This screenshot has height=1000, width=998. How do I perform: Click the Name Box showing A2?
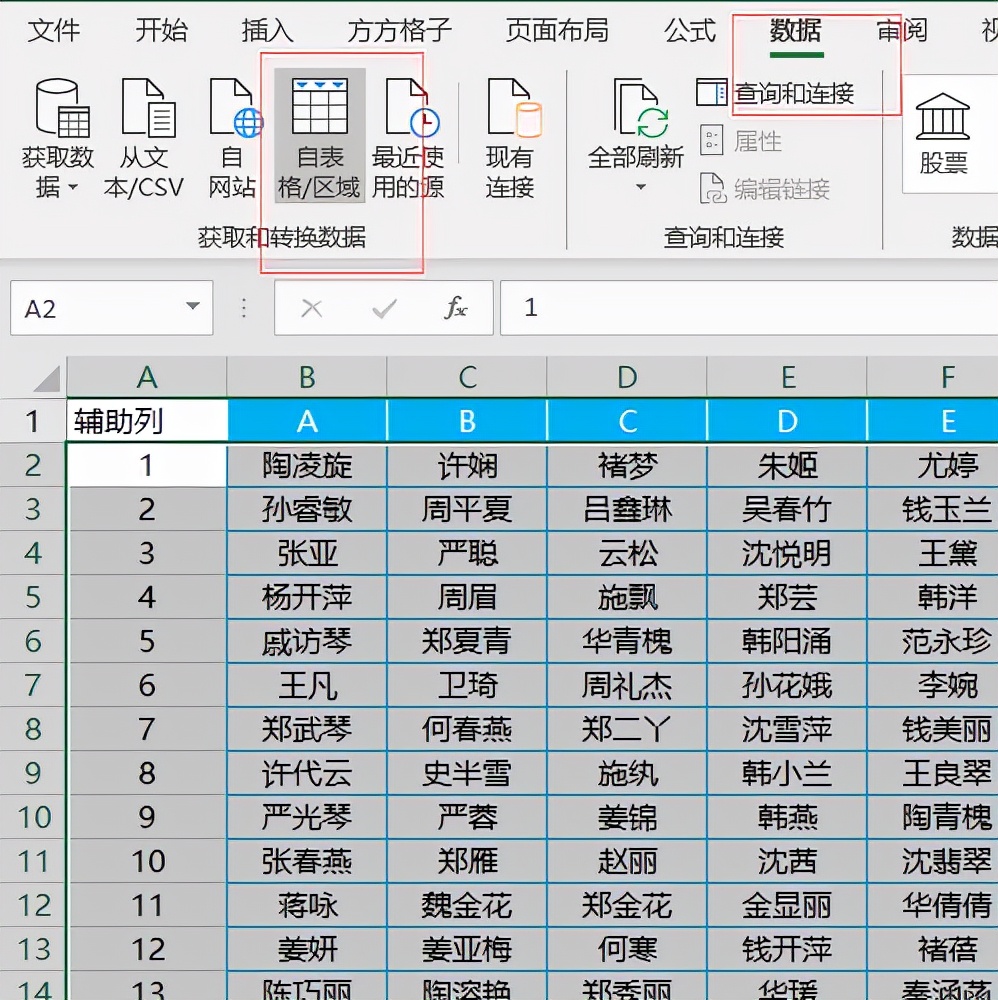pyautogui.click(x=112, y=308)
